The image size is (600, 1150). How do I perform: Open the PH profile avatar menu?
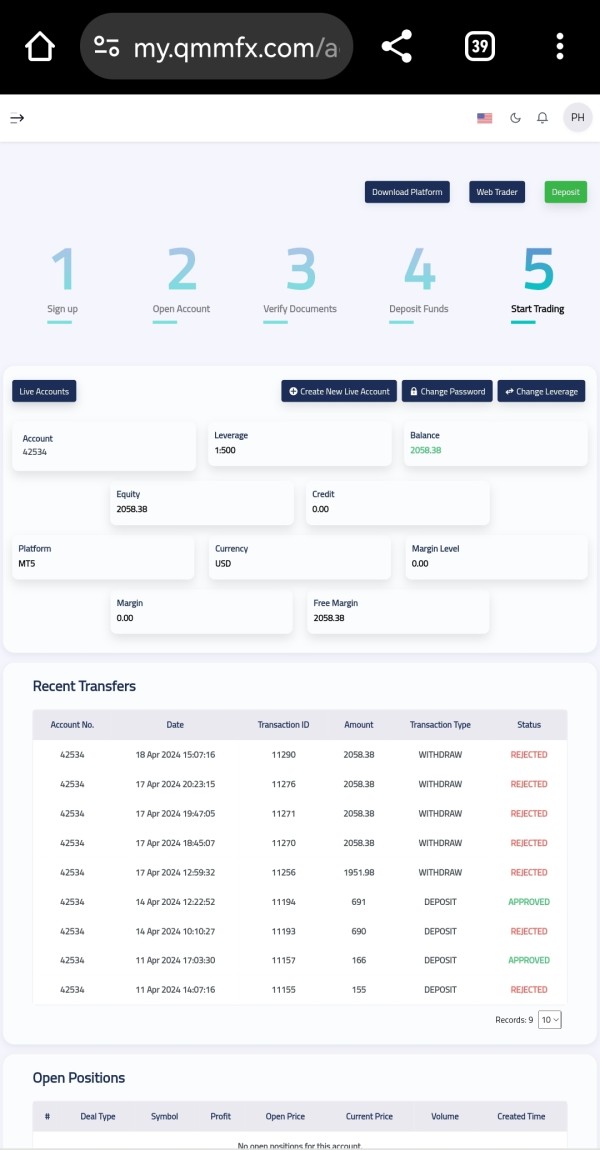click(578, 117)
